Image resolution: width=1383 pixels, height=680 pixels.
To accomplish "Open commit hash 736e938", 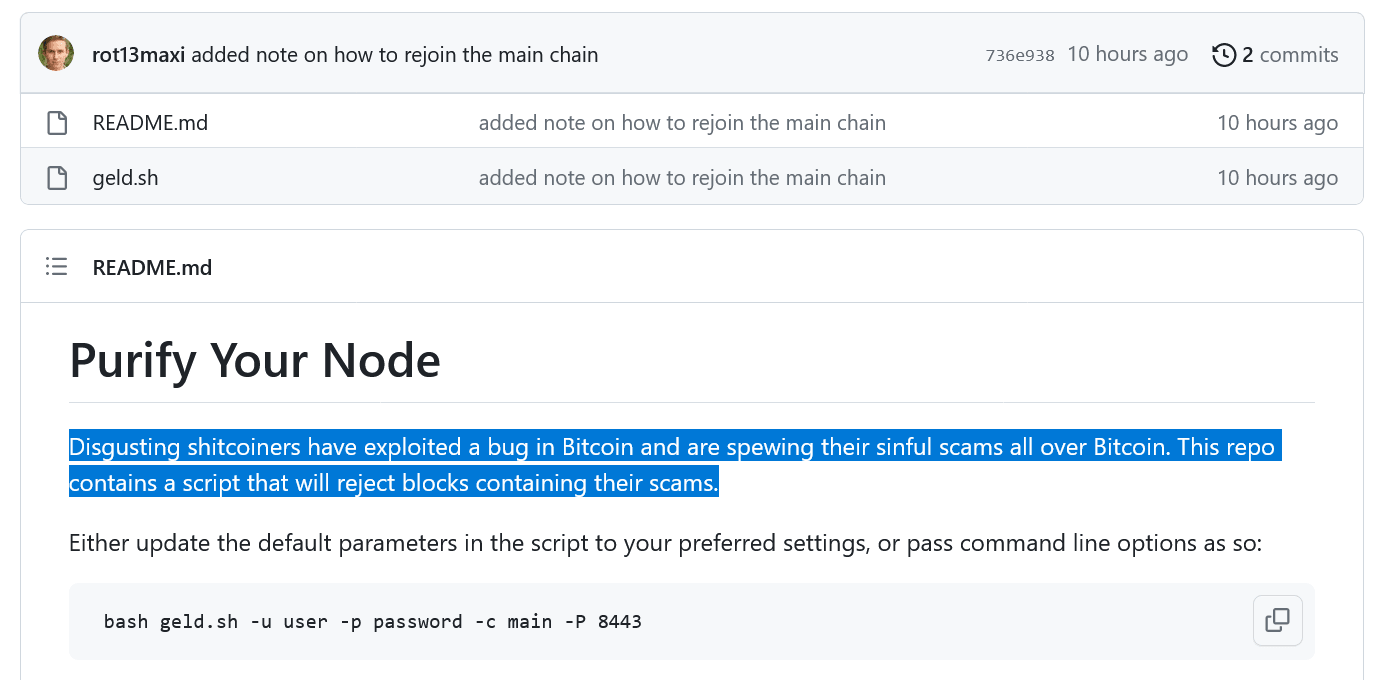I will point(1019,56).
